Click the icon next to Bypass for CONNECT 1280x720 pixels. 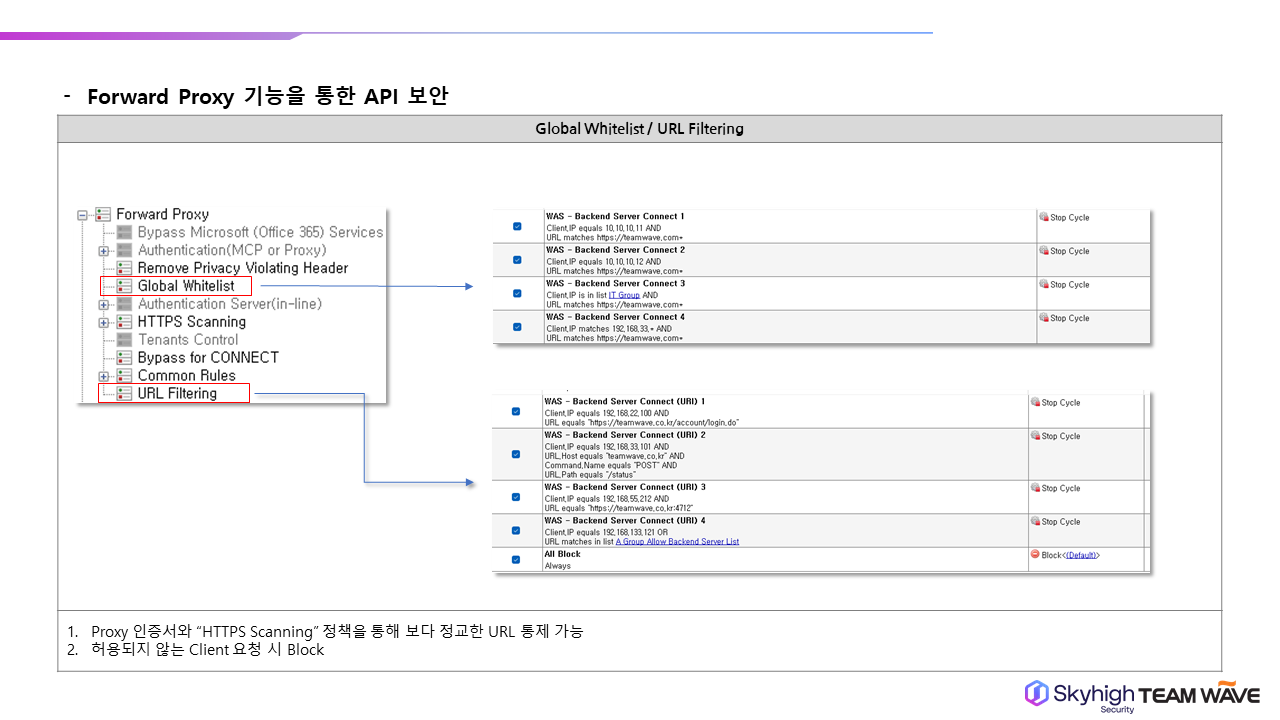[124, 358]
